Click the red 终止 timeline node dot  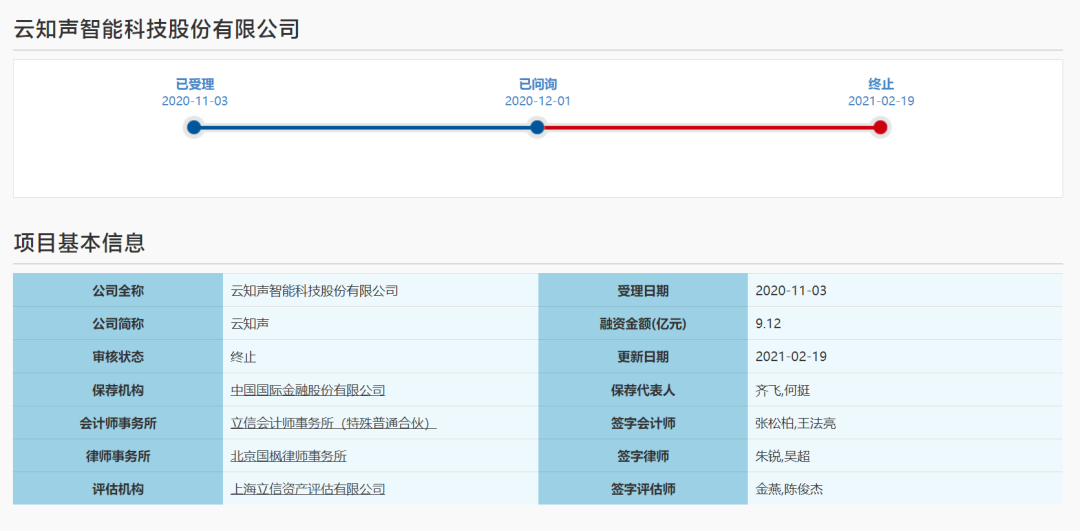pyautogui.click(x=880, y=127)
